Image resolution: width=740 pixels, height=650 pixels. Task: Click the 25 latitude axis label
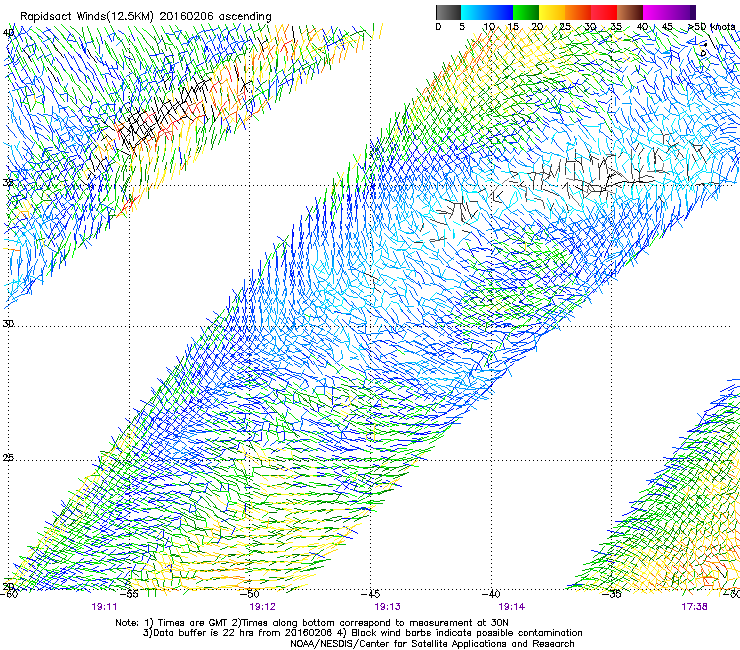click(8, 458)
